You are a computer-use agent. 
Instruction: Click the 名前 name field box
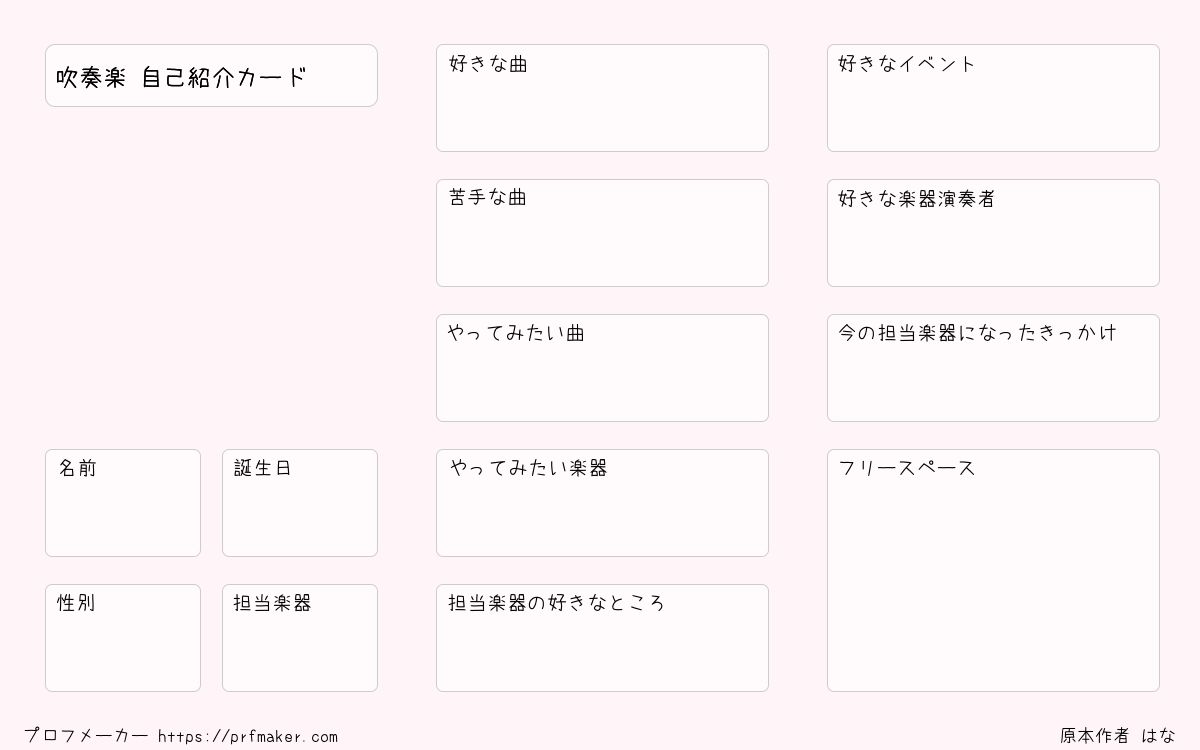pos(123,503)
